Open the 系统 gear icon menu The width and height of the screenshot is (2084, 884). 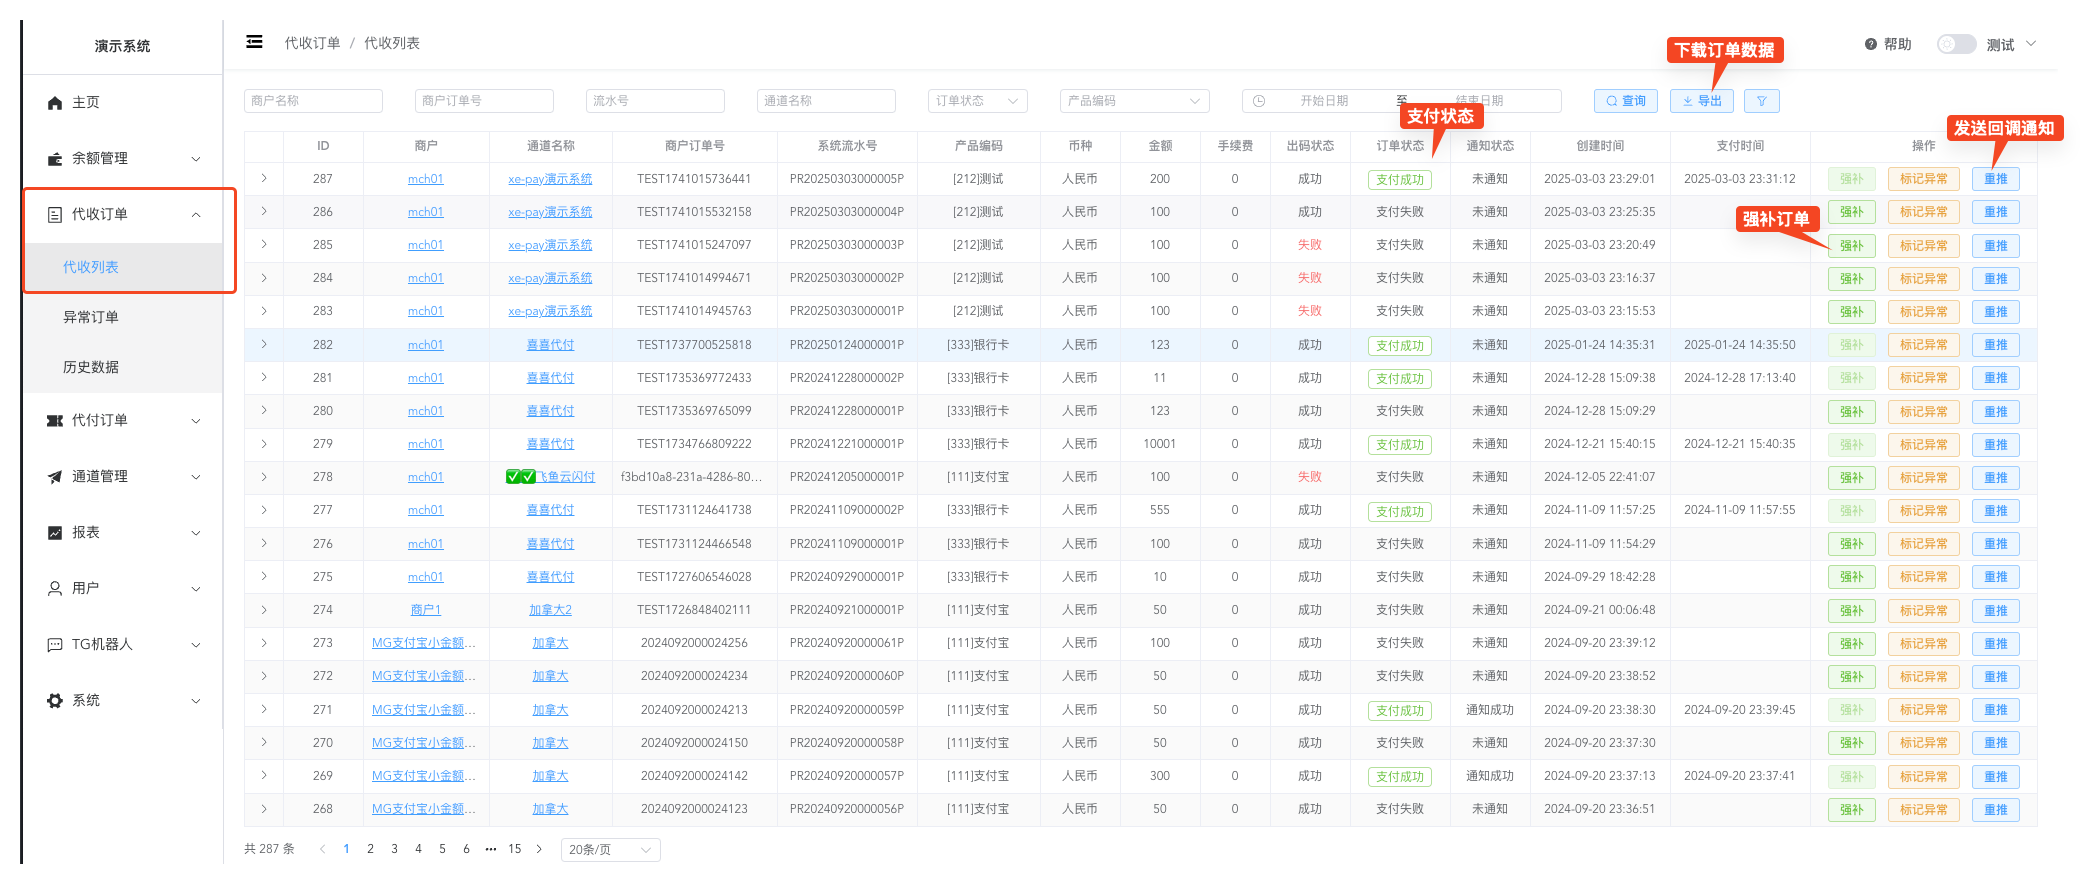(x=55, y=701)
